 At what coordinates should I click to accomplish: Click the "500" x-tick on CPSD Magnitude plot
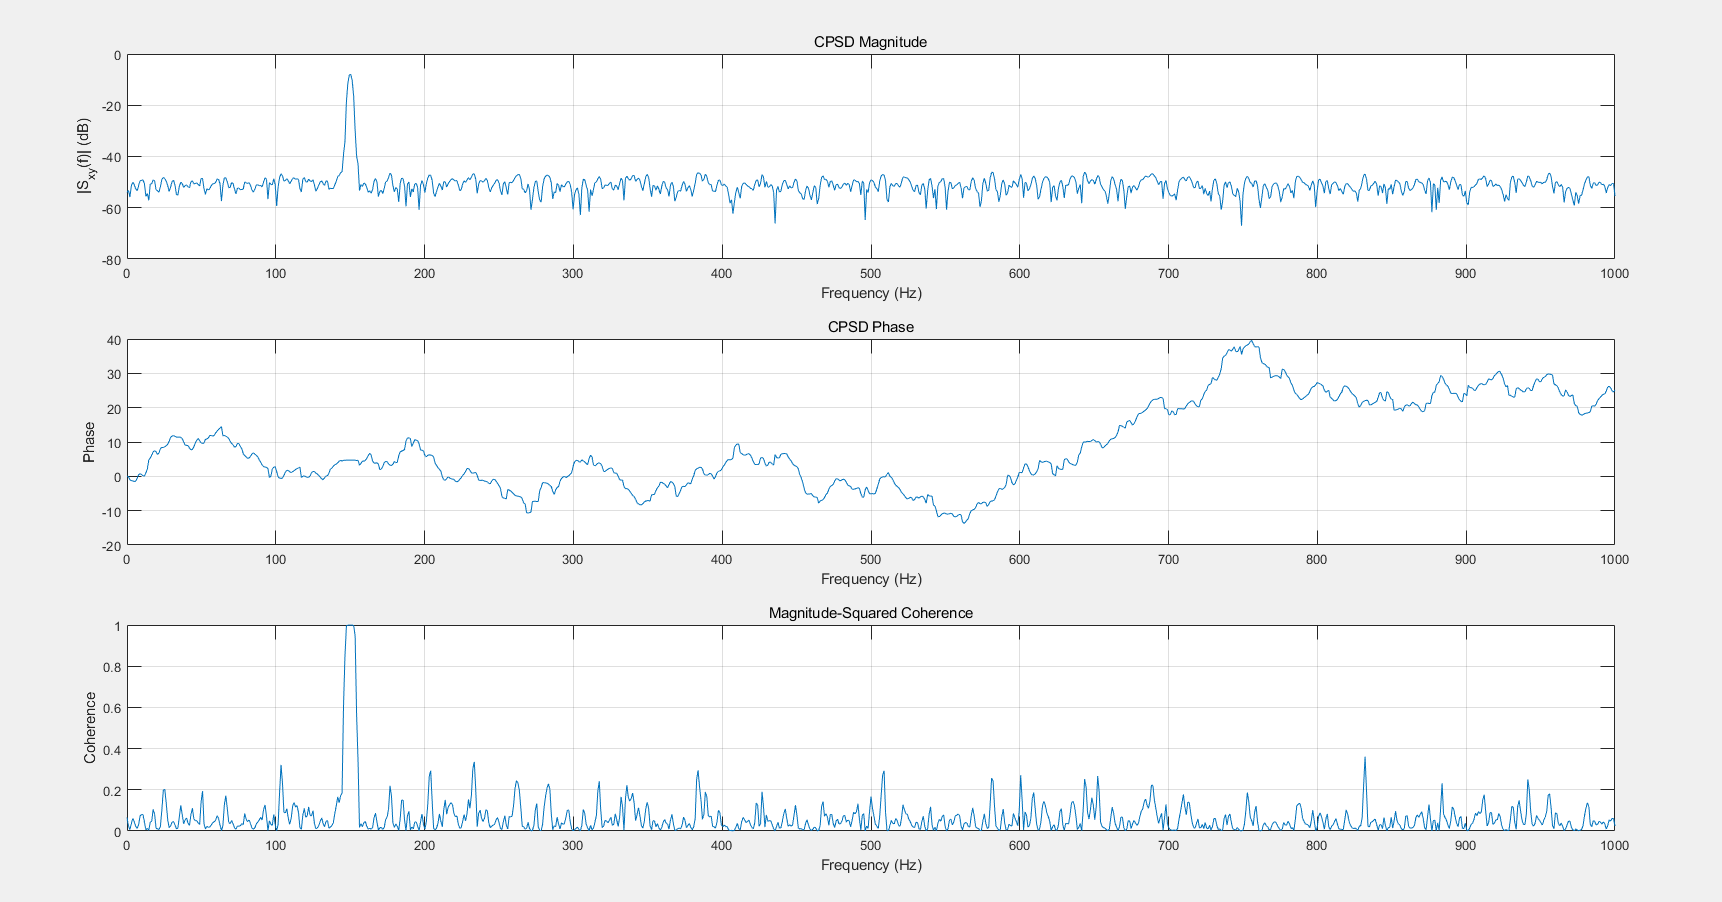tap(871, 273)
